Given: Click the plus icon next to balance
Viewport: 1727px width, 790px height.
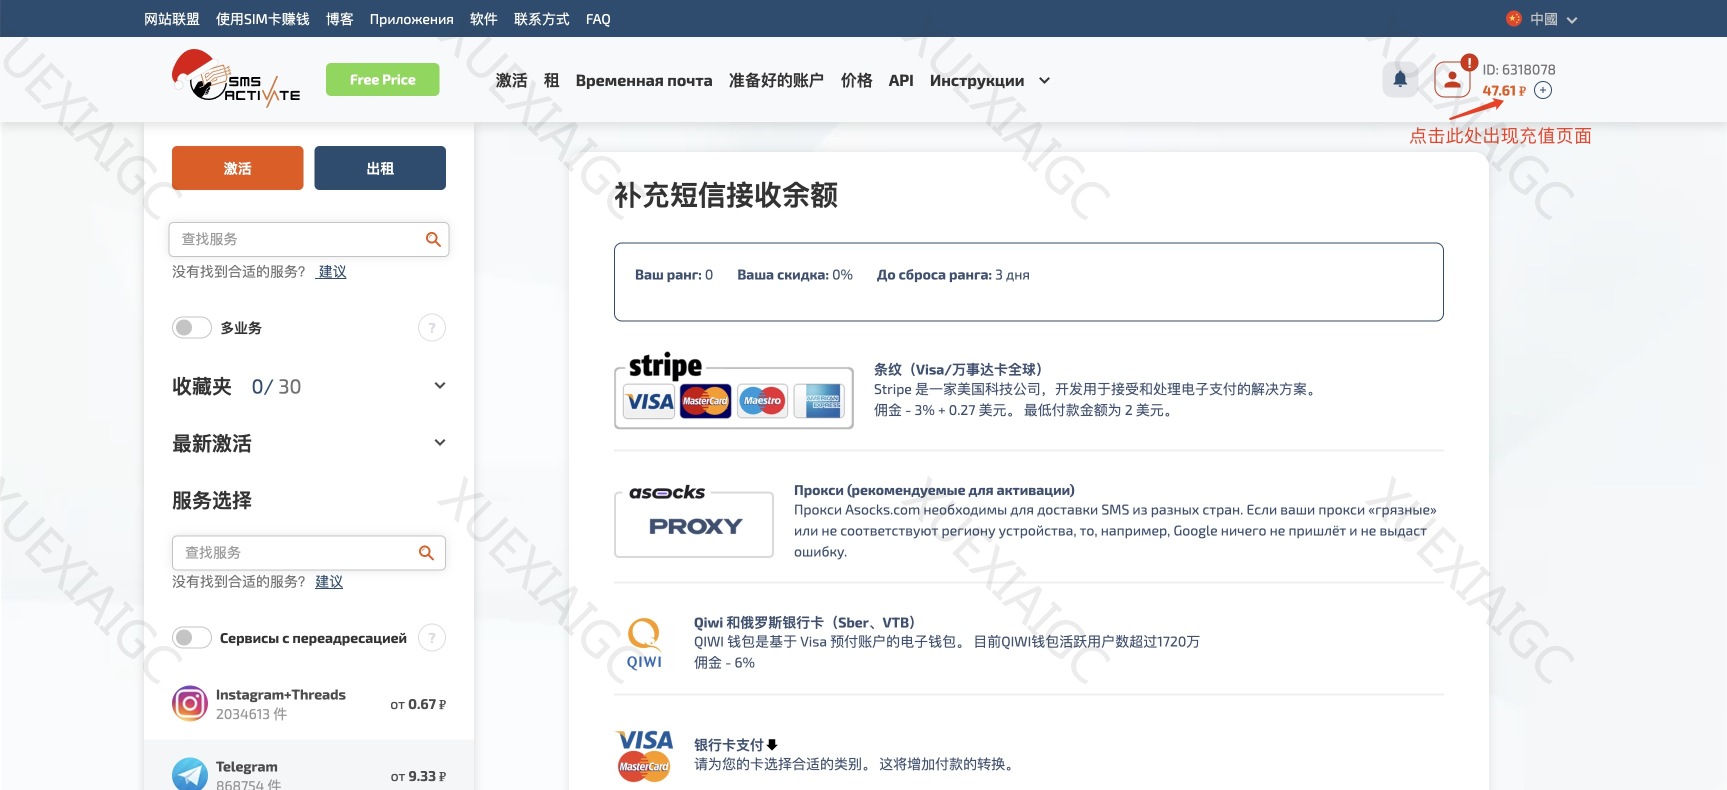Looking at the screenshot, I should 1543,91.
